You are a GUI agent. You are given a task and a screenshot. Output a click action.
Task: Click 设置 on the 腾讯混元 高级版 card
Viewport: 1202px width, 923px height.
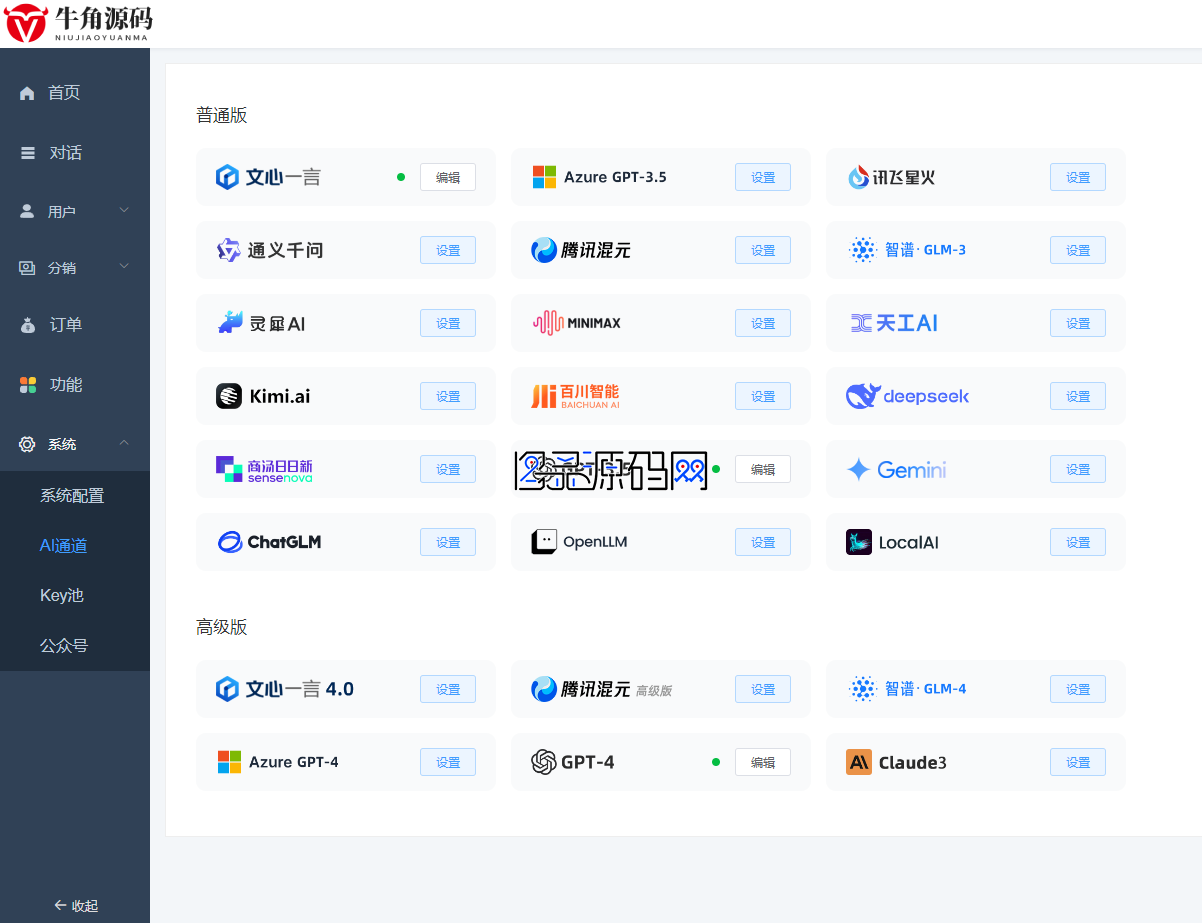point(763,689)
